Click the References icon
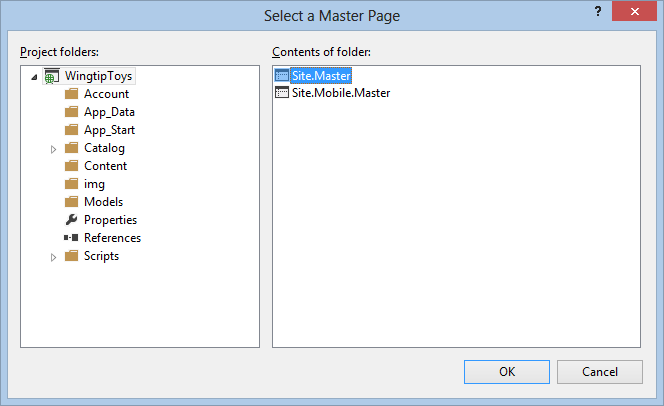Screen dimensions: 664x406 (x=71, y=238)
